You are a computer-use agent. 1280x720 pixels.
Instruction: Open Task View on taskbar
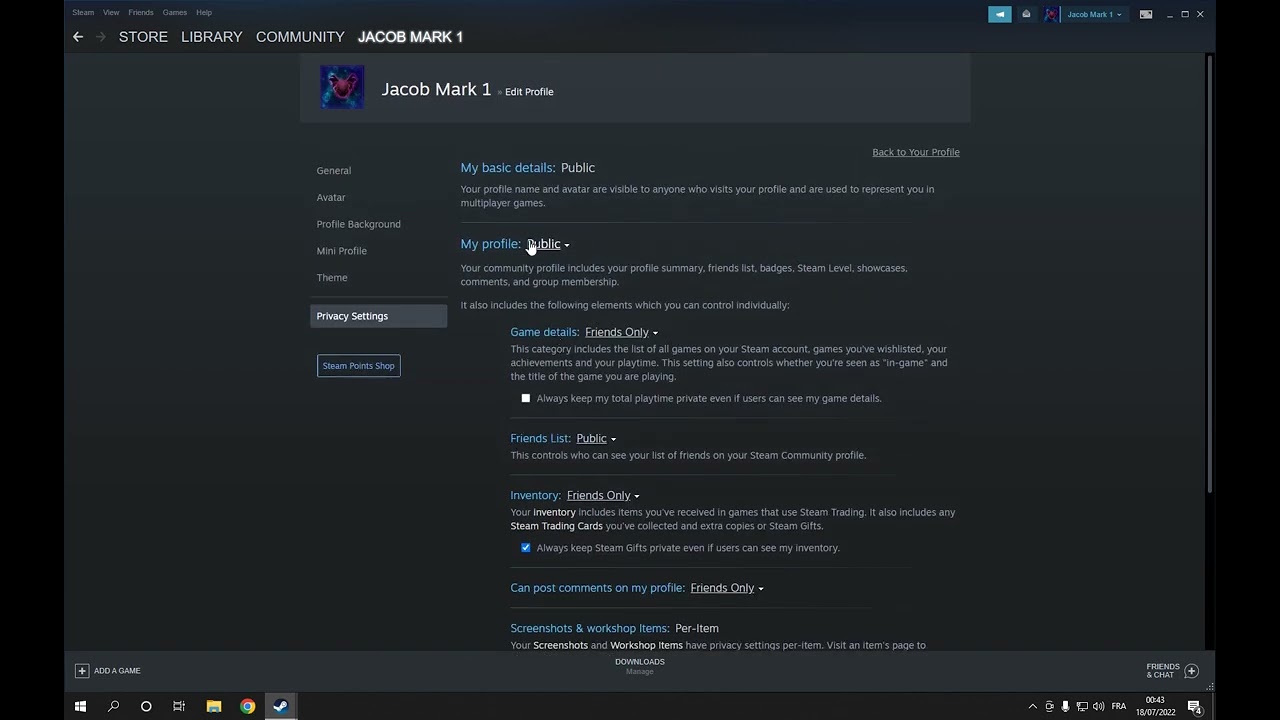[179, 706]
